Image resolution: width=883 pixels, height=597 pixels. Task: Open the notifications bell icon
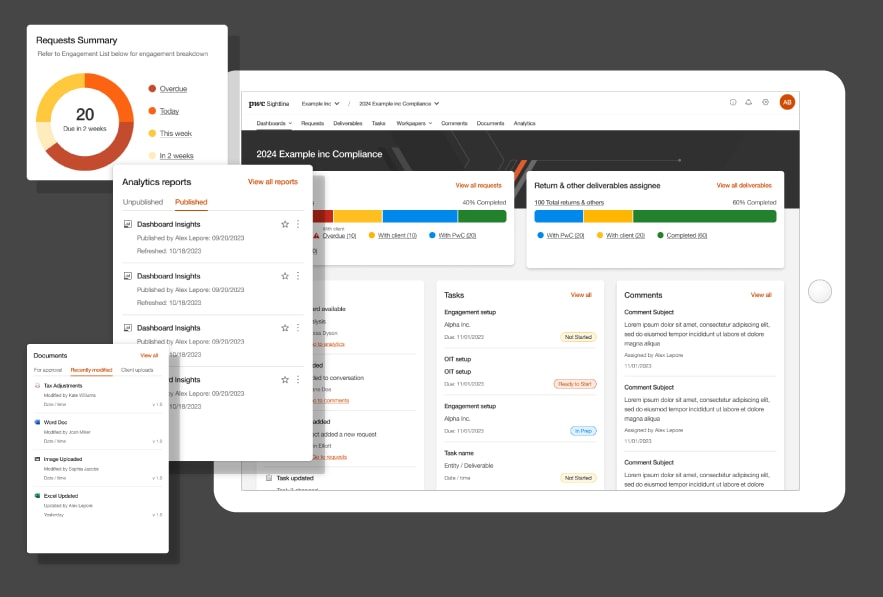[x=749, y=102]
